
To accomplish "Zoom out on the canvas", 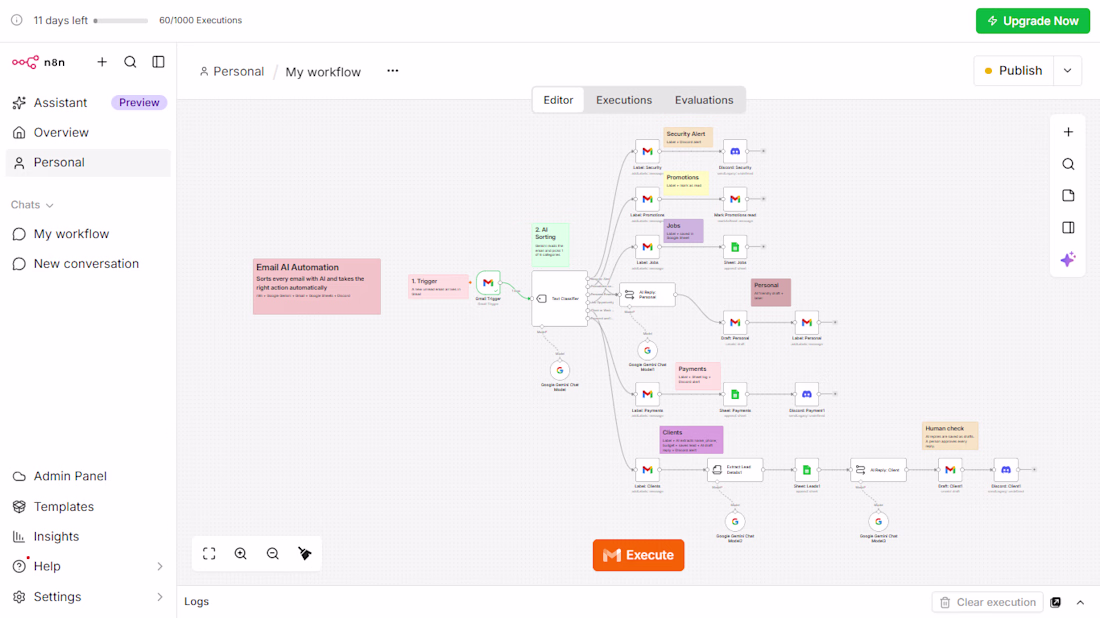I will (x=273, y=553).
